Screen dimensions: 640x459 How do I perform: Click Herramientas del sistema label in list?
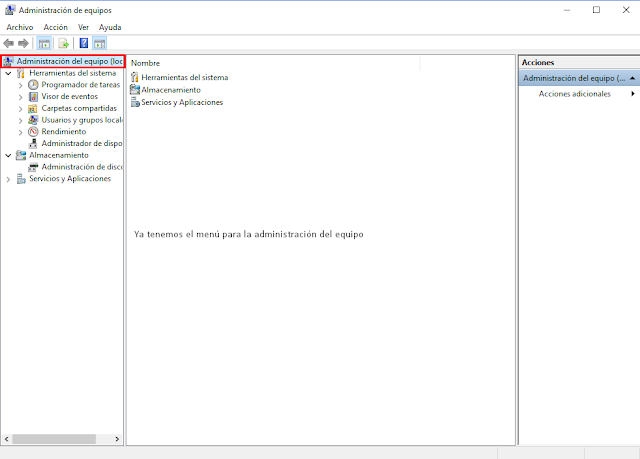tap(184, 78)
